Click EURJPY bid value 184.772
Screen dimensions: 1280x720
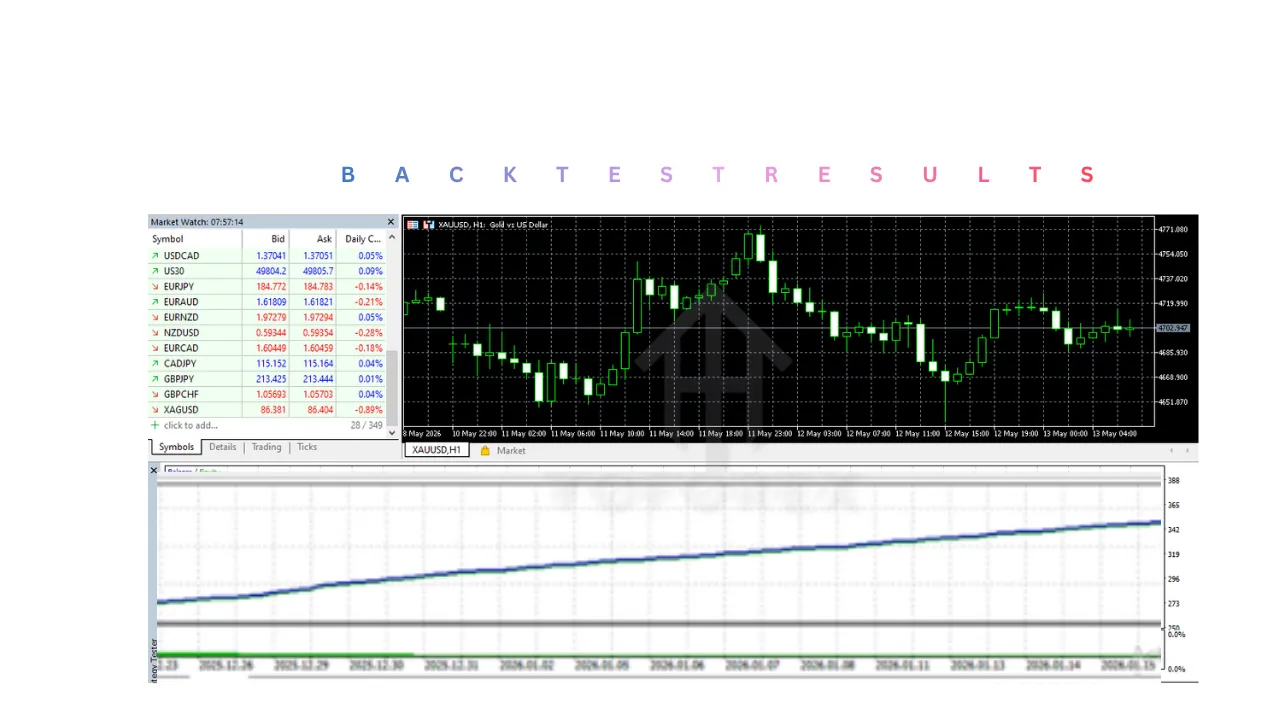point(270,287)
